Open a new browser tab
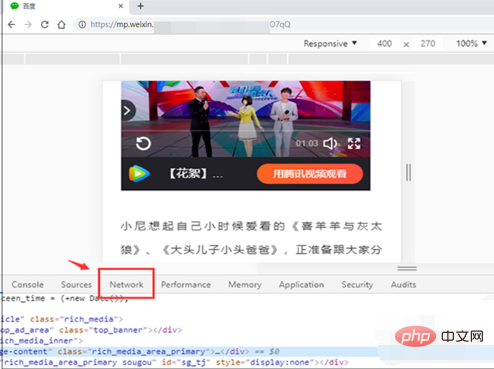The width and height of the screenshot is (494, 369). (141, 6)
